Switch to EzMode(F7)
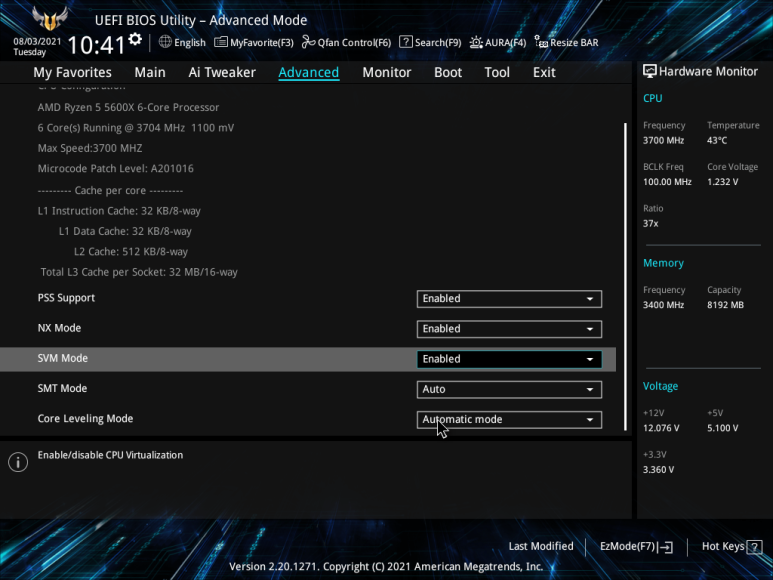 point(636,546)
